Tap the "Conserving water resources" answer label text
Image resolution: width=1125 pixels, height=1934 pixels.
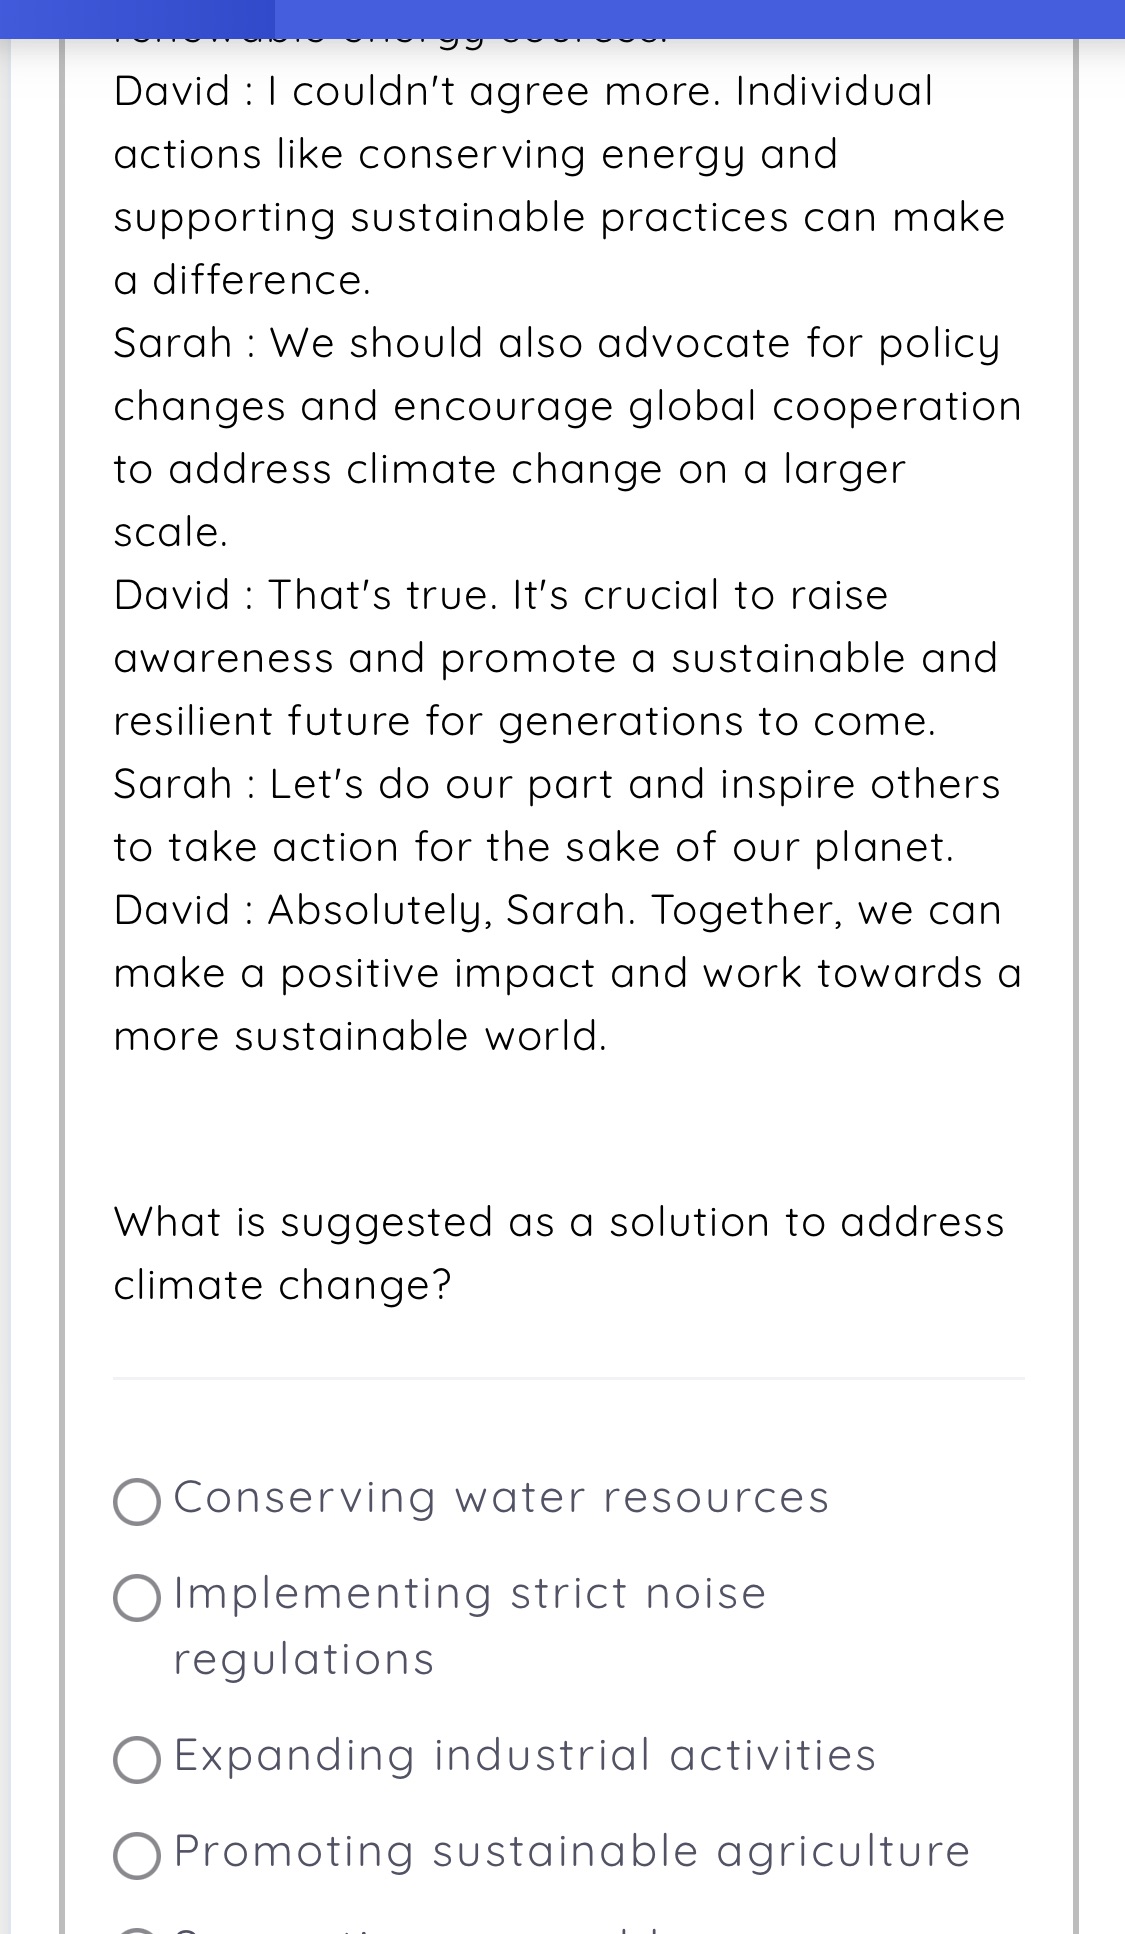(x=501, y=1498)
